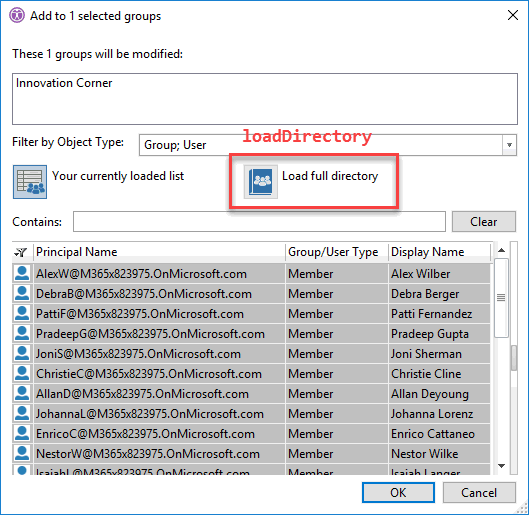
Task: Click display name Alex Wilber
Action: [420, 274]
